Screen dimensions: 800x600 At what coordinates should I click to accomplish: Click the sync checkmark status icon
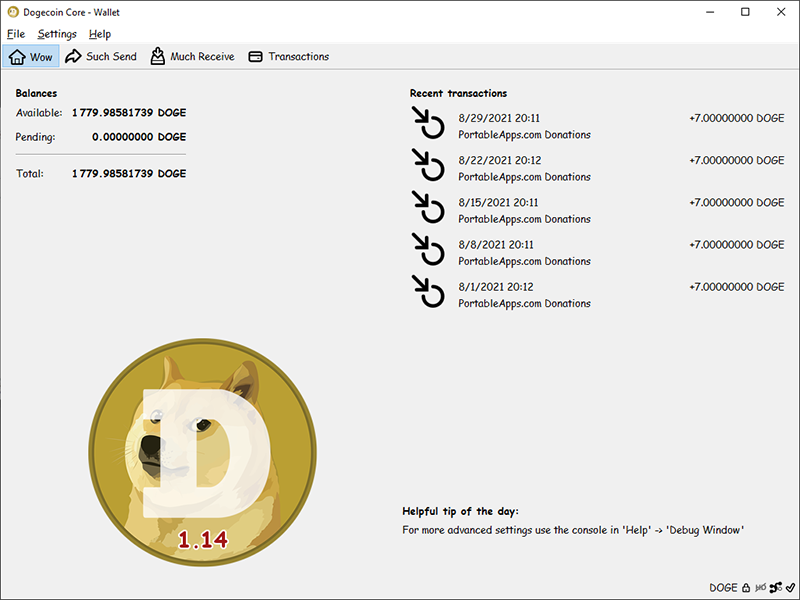pos(789,588)
